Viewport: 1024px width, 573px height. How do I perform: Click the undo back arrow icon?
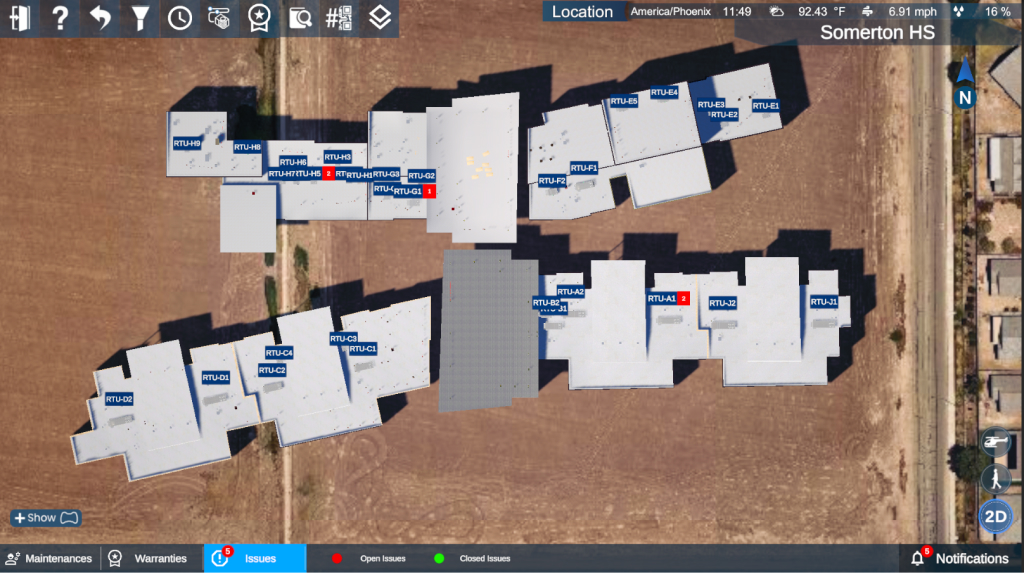(100, 18)
